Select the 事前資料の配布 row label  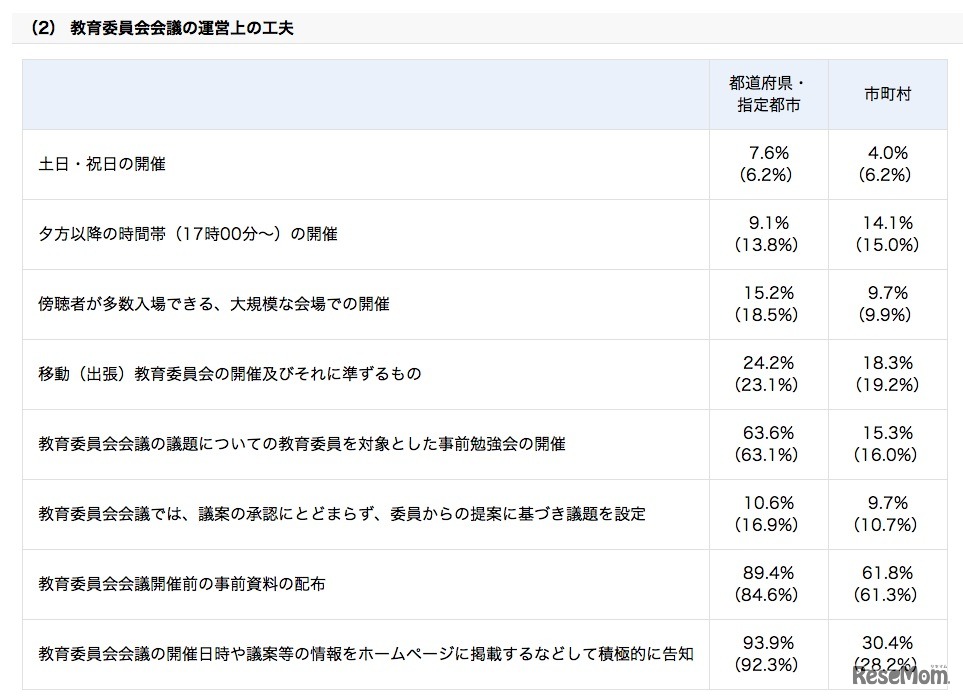pos(182,583)
